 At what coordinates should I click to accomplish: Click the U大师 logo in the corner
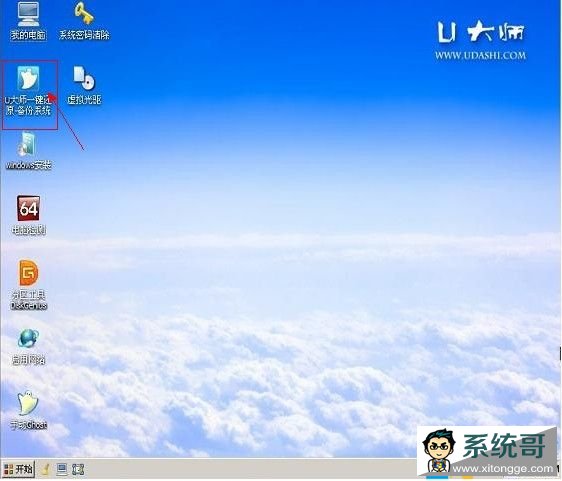pos(481,32)
